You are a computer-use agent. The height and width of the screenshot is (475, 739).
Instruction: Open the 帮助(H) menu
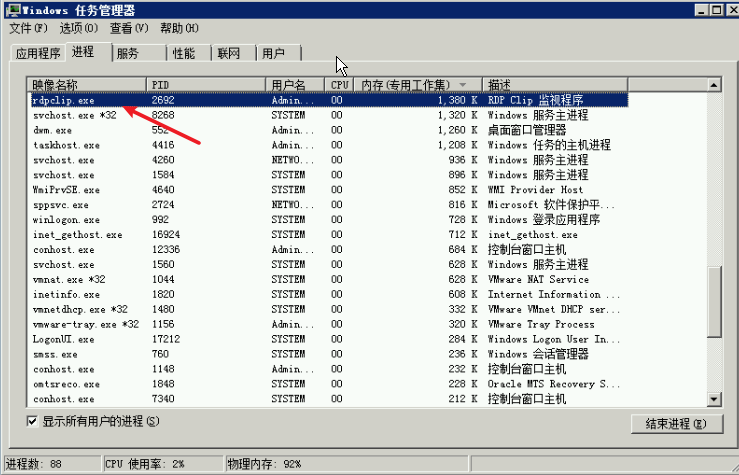pyautogui.click(x=179, y=28)
